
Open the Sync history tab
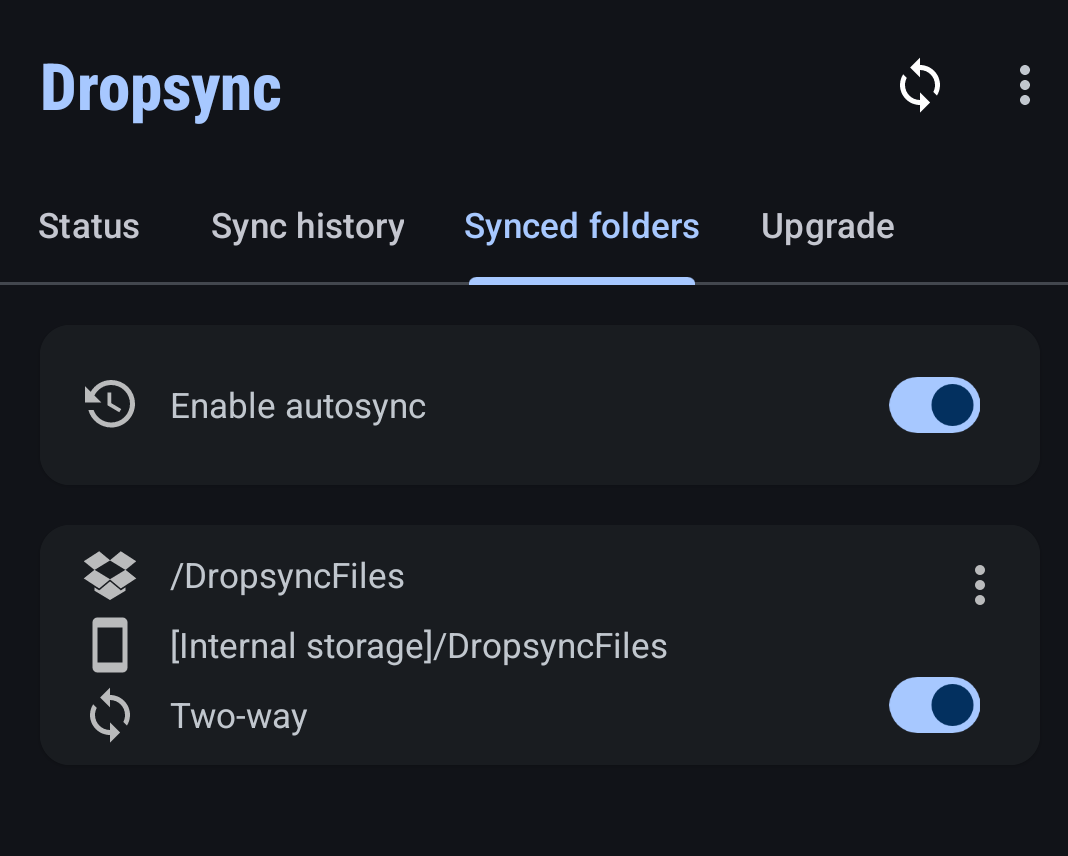307,227
